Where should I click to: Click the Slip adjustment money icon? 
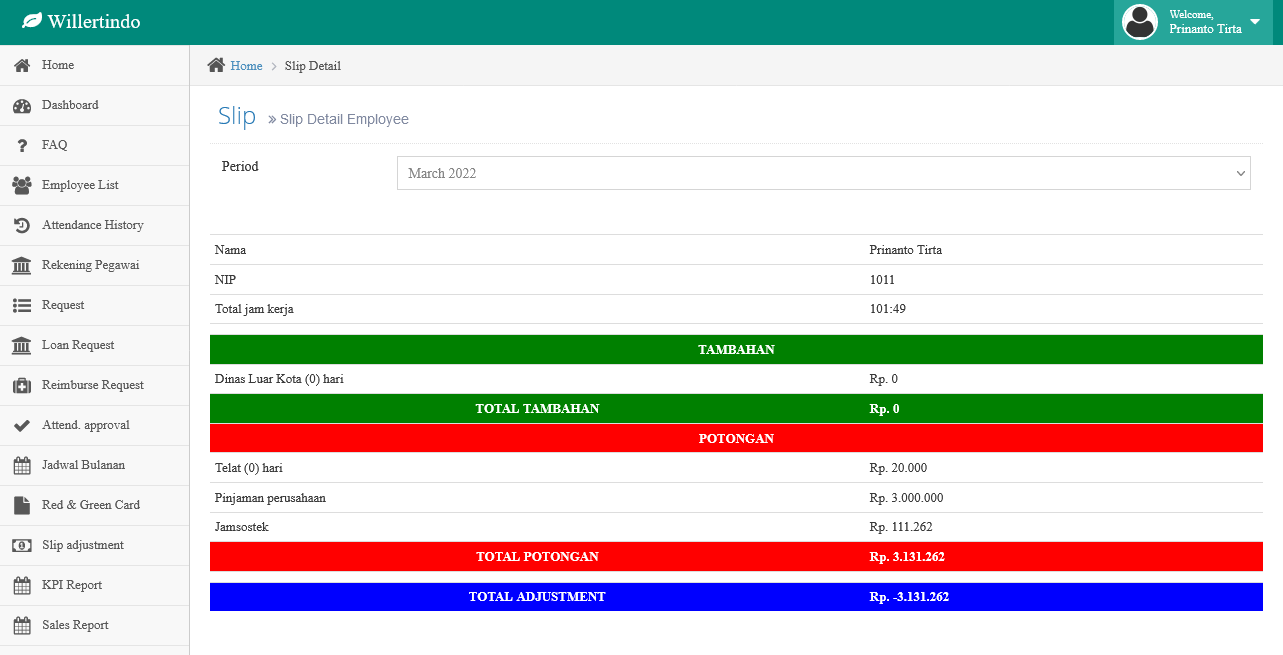pyautogui.click(x=21, y=546)
